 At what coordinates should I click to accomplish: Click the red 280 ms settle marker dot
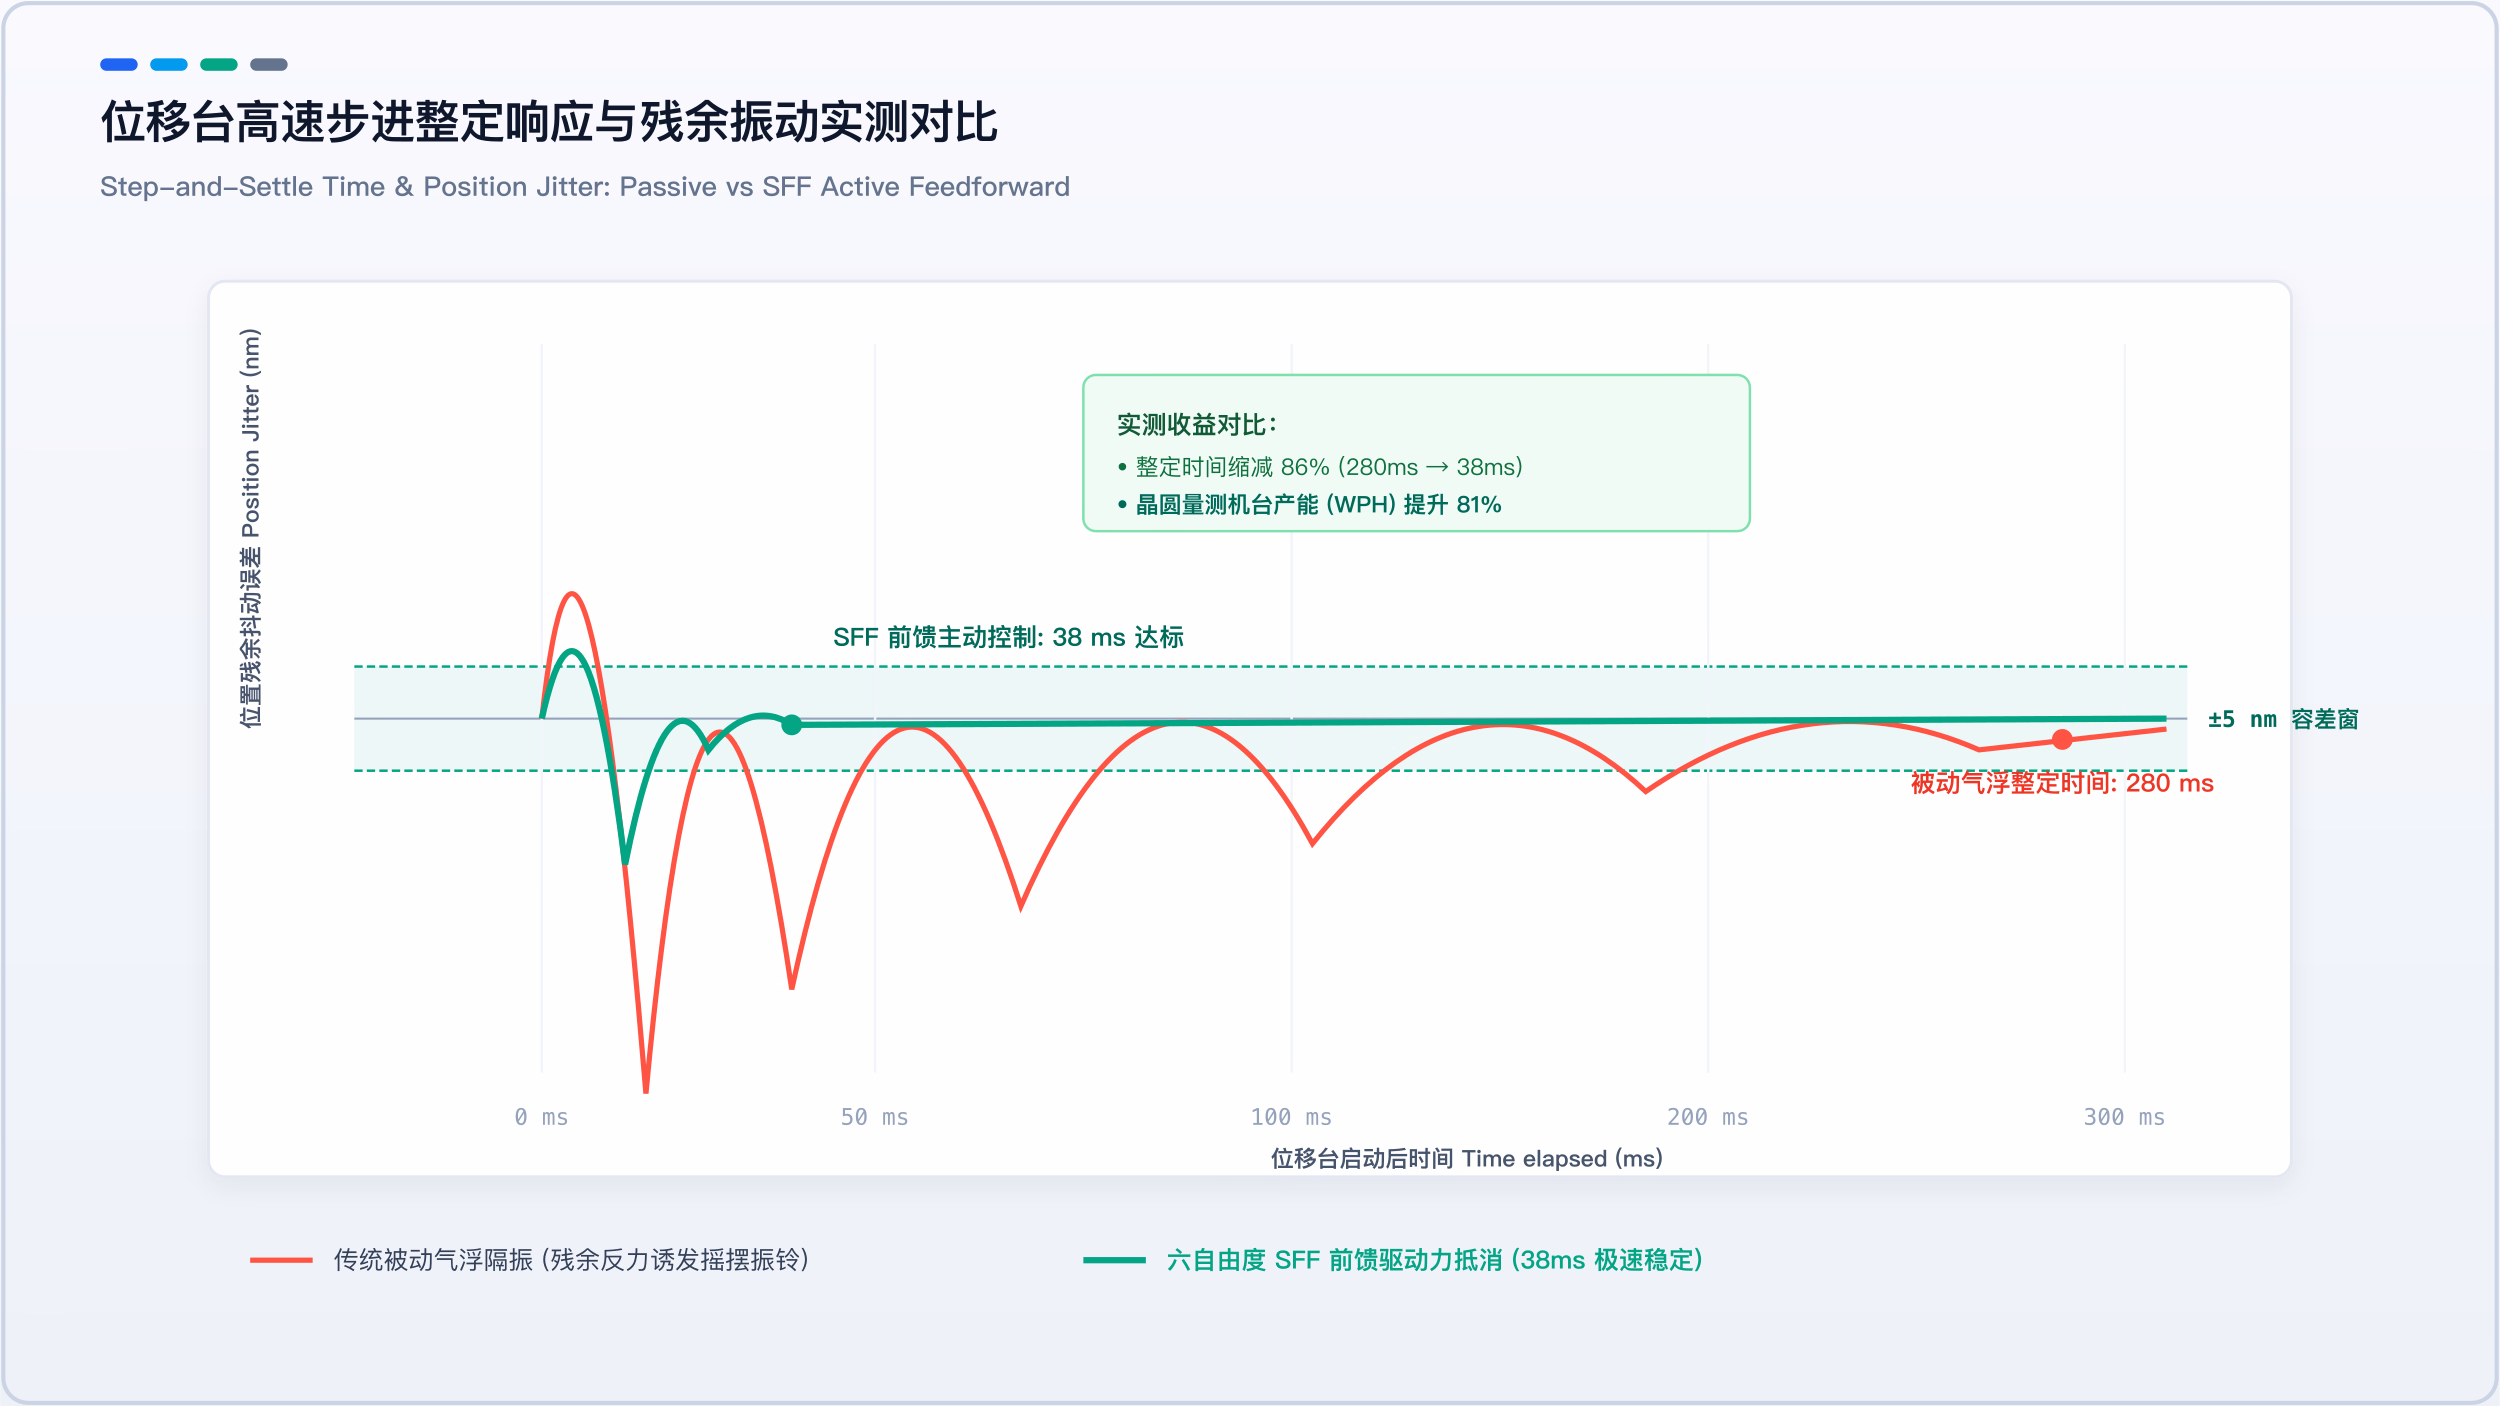(x=2062, y=740)
